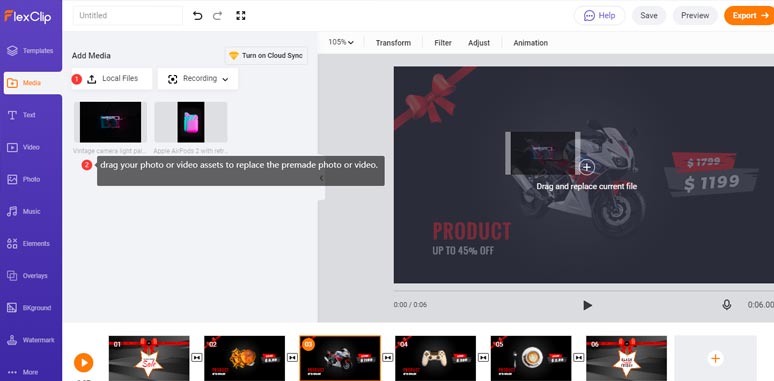Click transition icon between scenes 01 and 02

(196, 357)
